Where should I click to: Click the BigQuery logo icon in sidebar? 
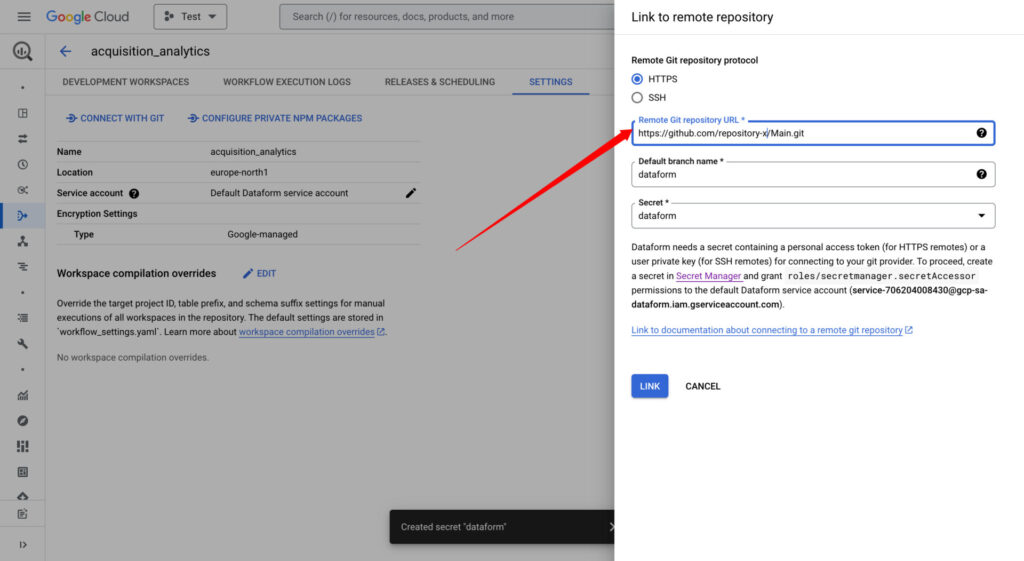point(22,51)
